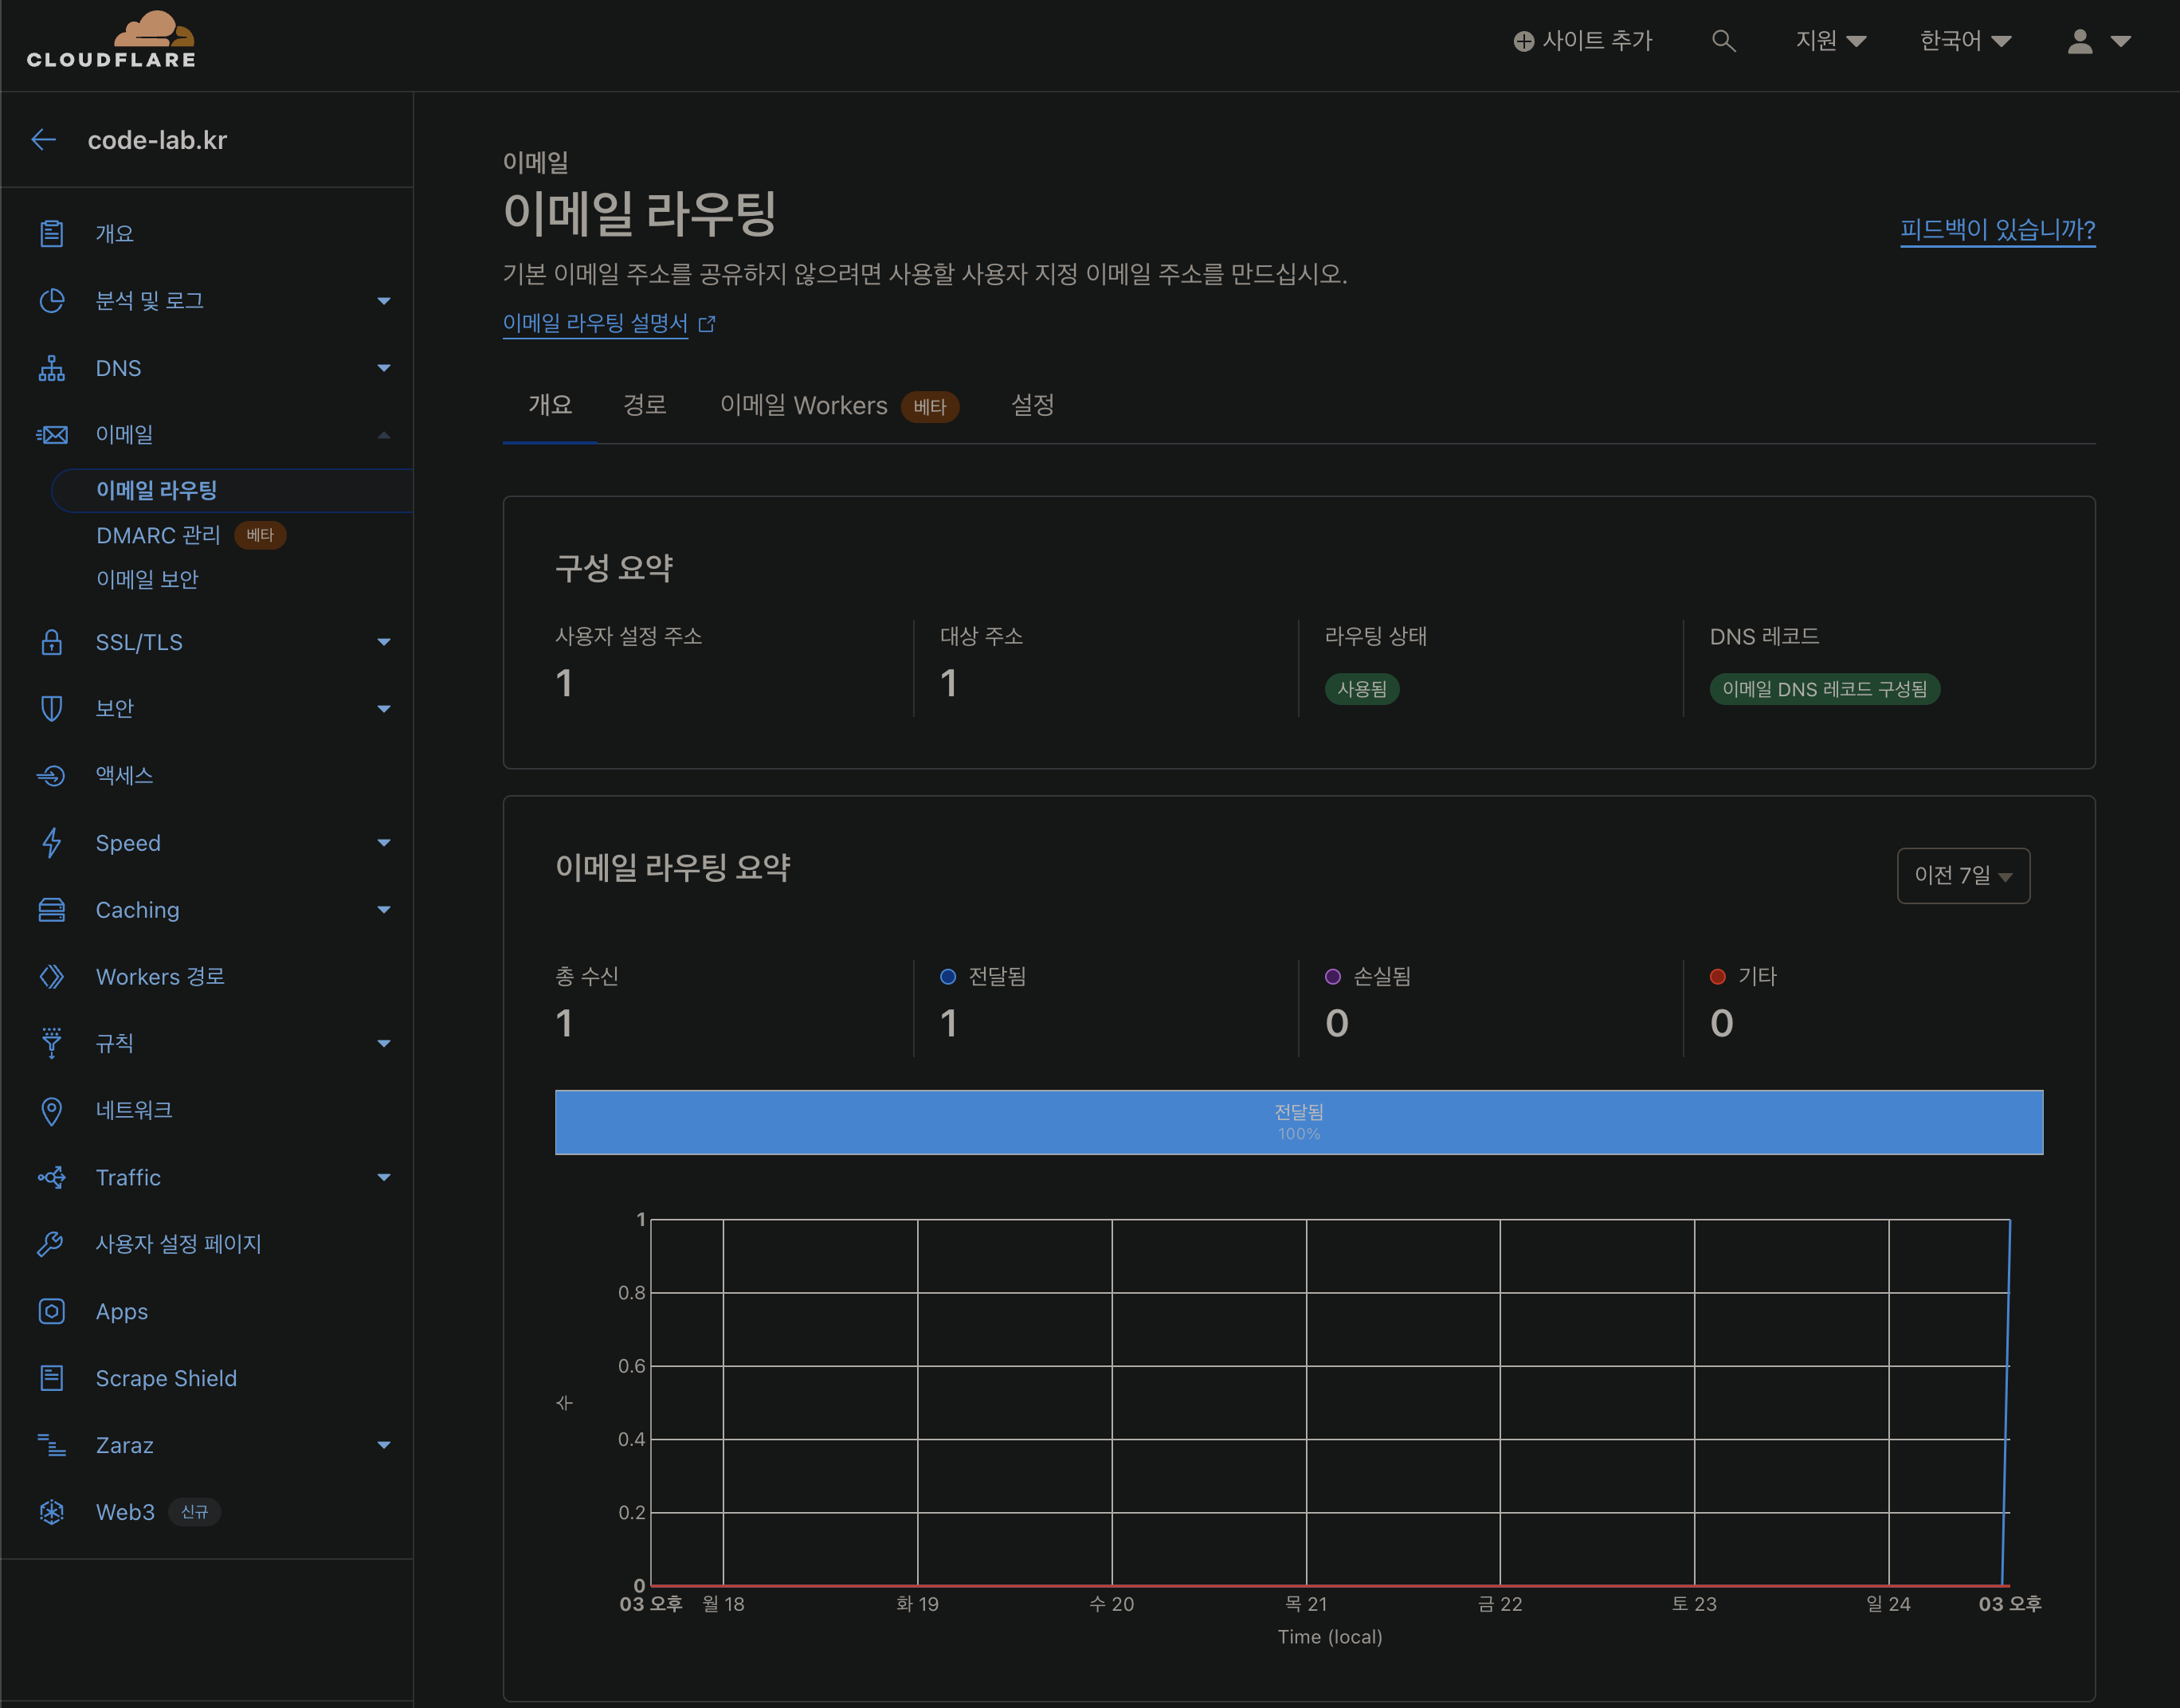
Task: Open the 이전 7일 time range dropdown
Action: click(1962, 876)
